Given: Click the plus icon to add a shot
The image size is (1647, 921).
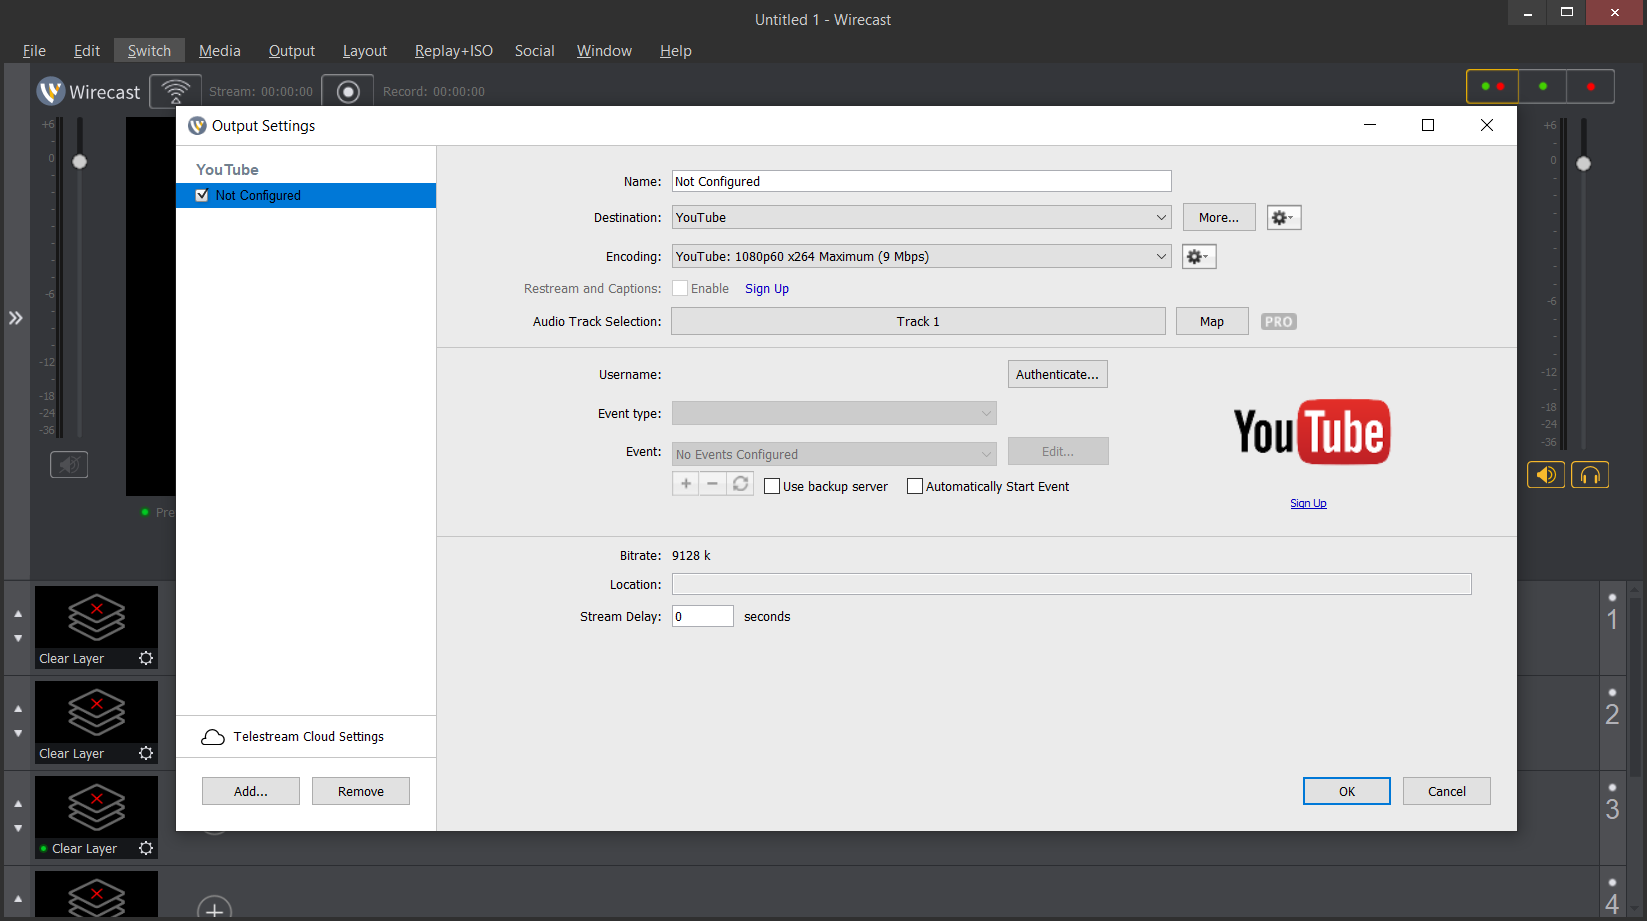Looking at the screenshot, I should (214, 911).
